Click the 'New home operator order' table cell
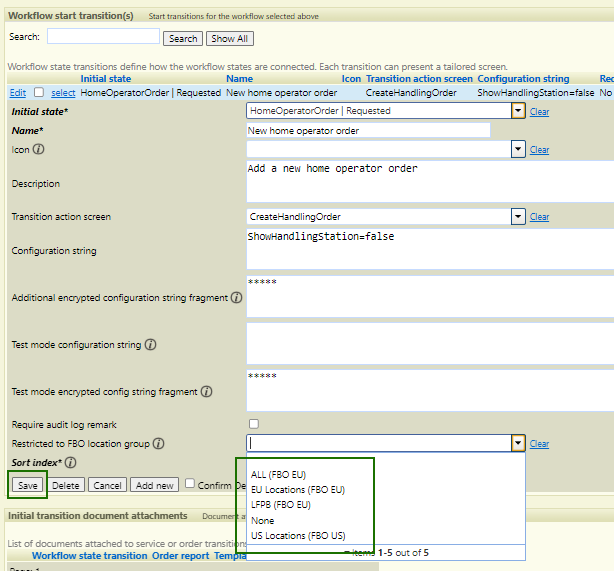Image resolution: width=614 pixels, height=571 pixels. (282, 93)
